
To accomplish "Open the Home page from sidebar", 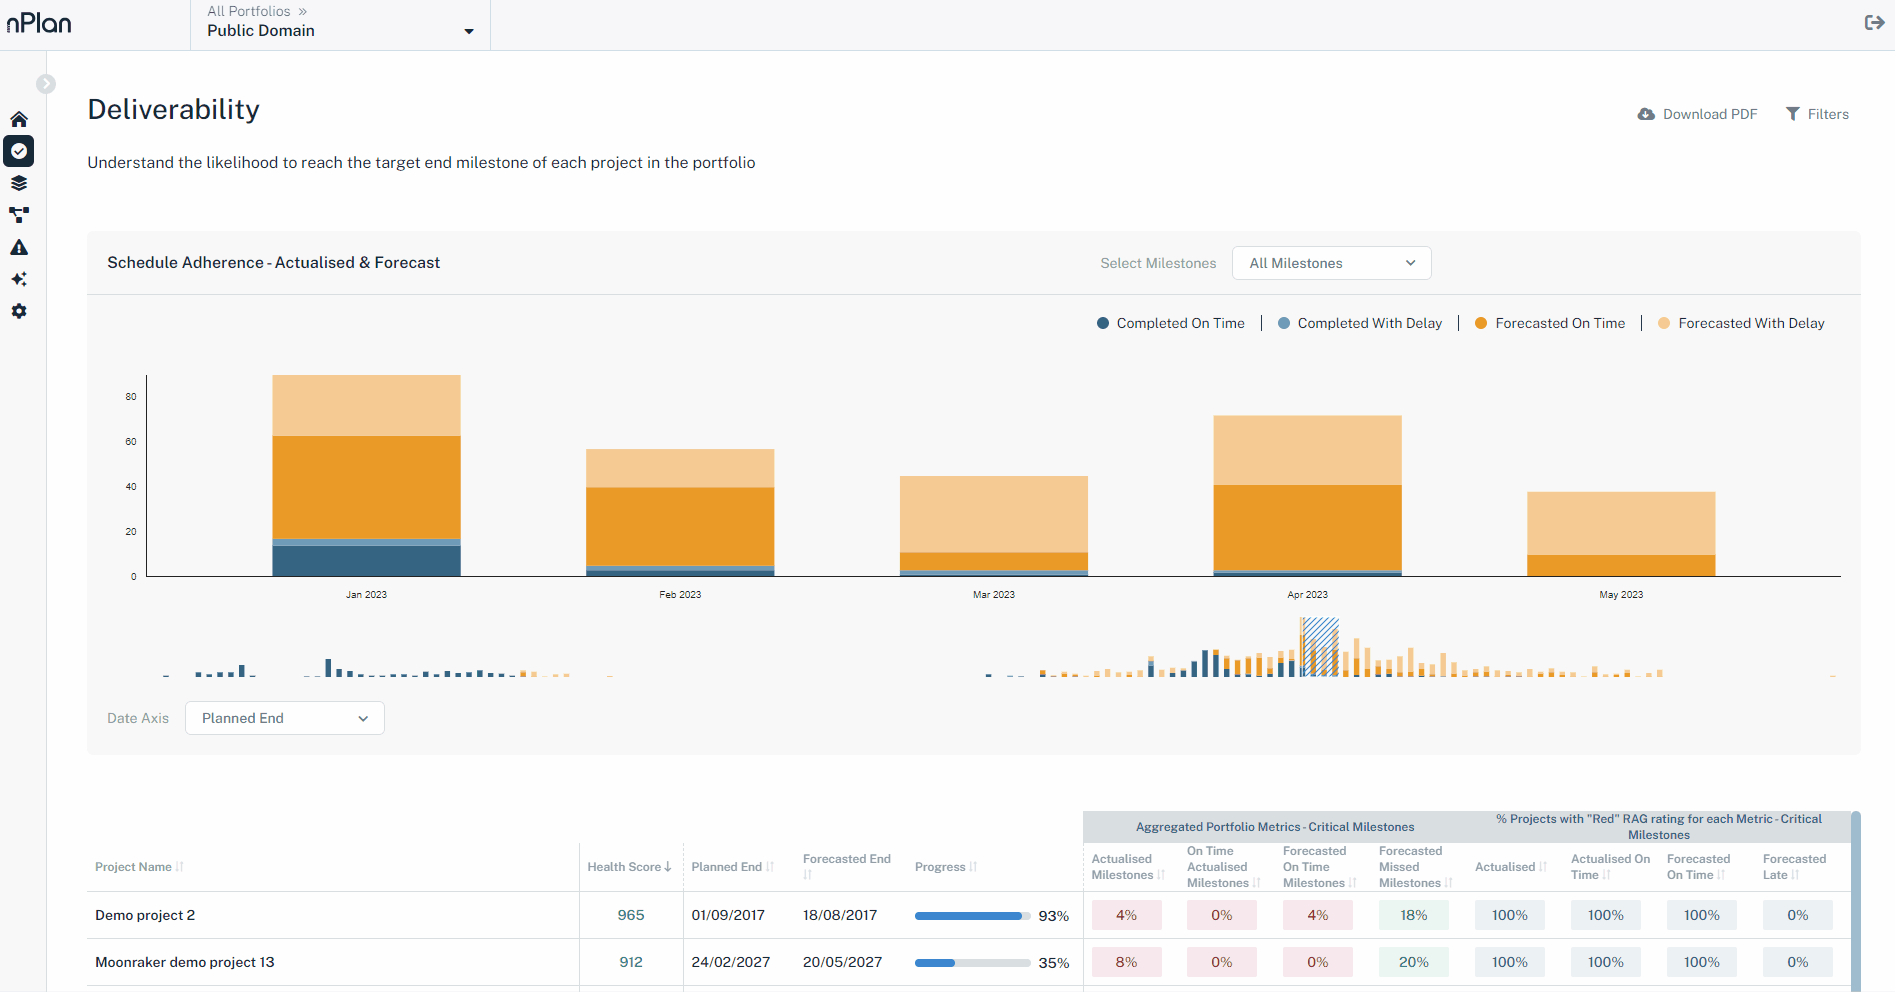I will pos(19,119).
